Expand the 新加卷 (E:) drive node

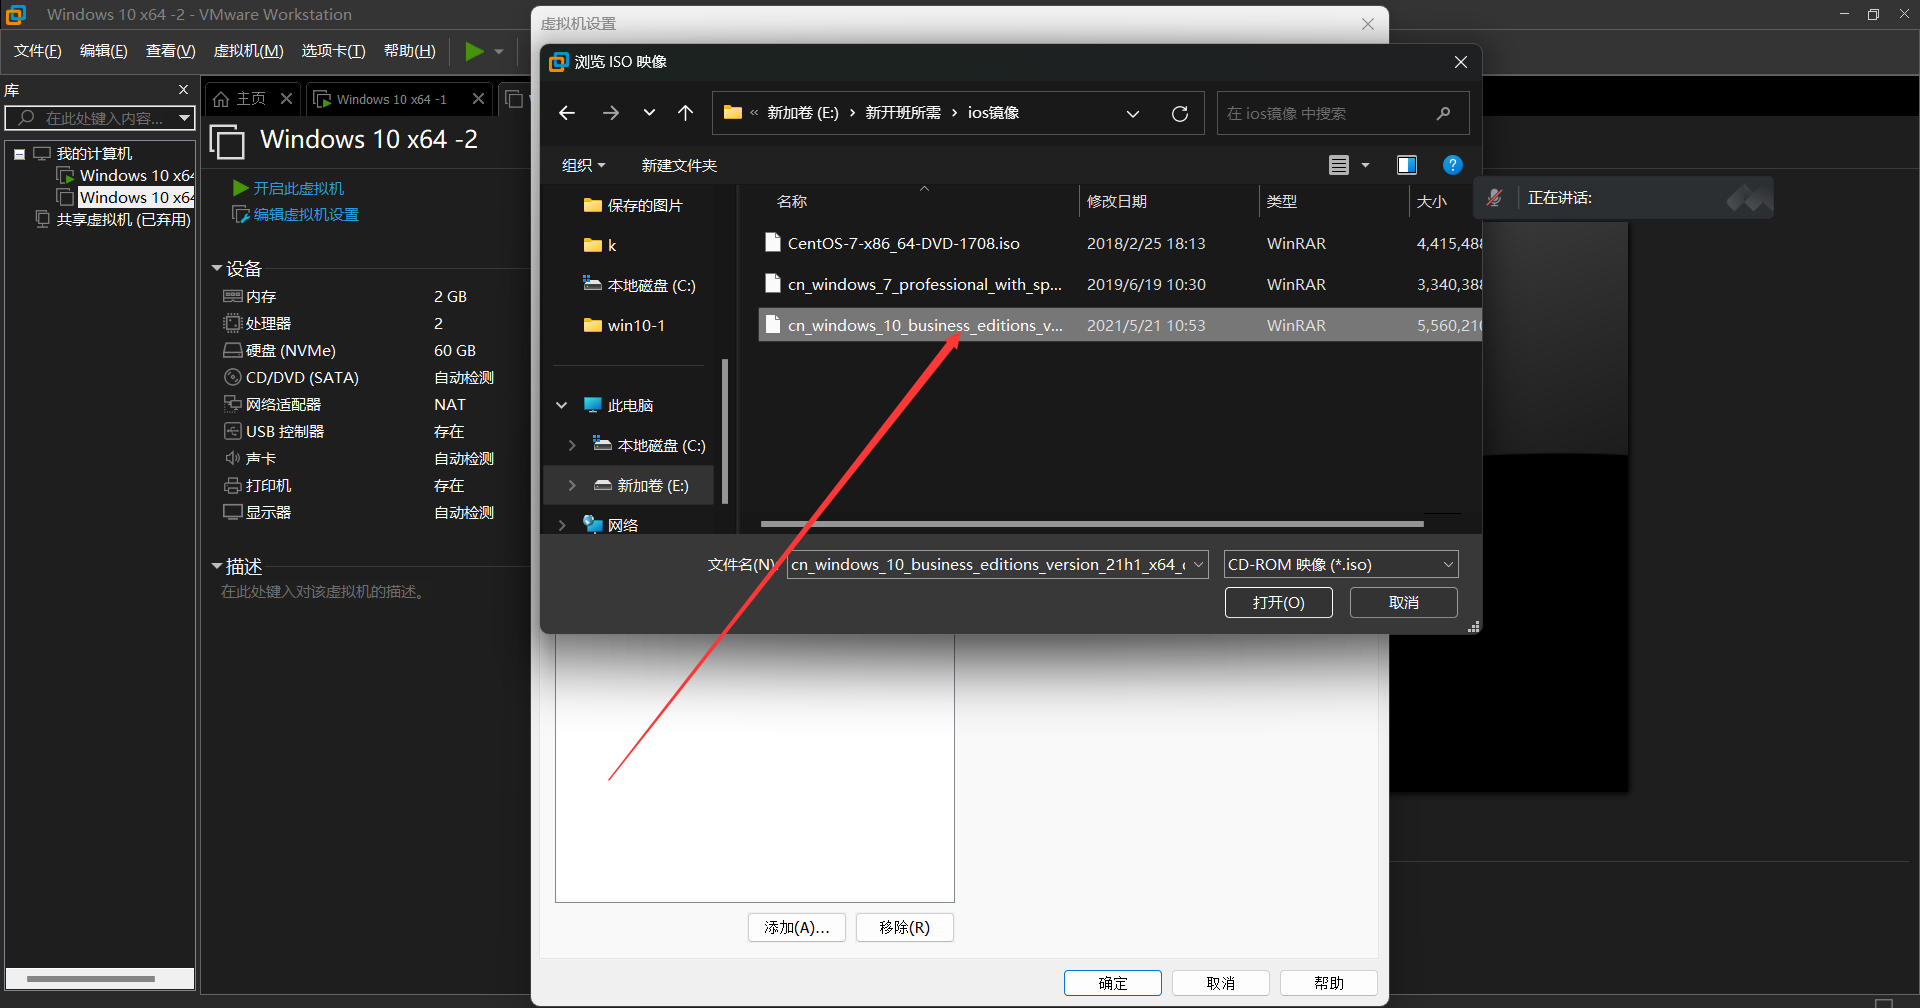click(x=572, y=485)
